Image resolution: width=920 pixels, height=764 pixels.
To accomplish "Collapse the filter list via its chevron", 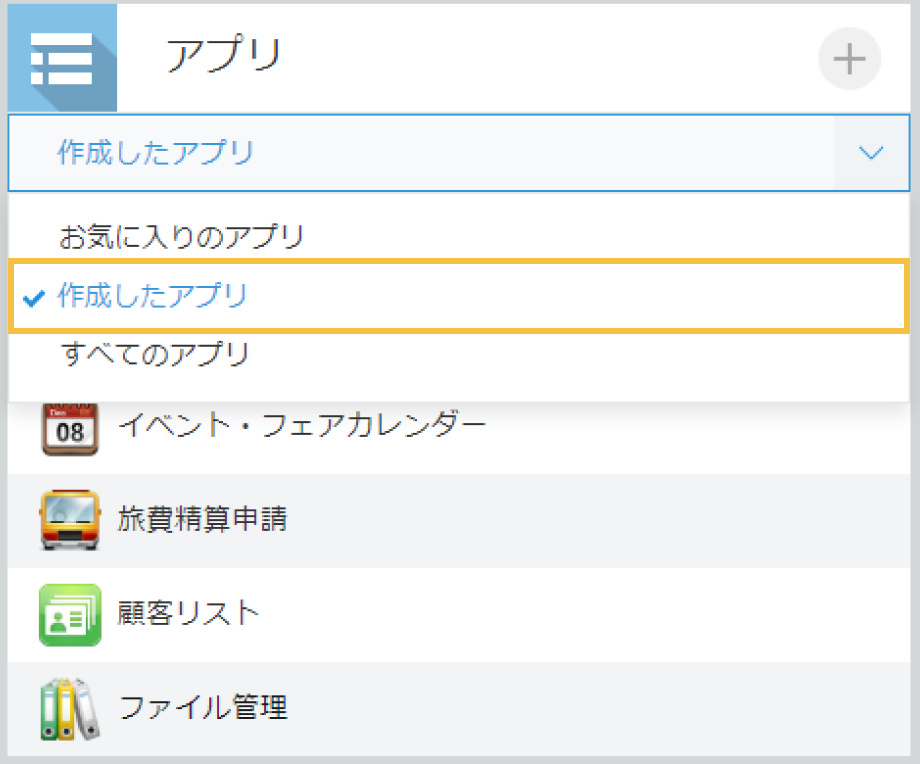I will pyautogui.click(x=870, y=153).
